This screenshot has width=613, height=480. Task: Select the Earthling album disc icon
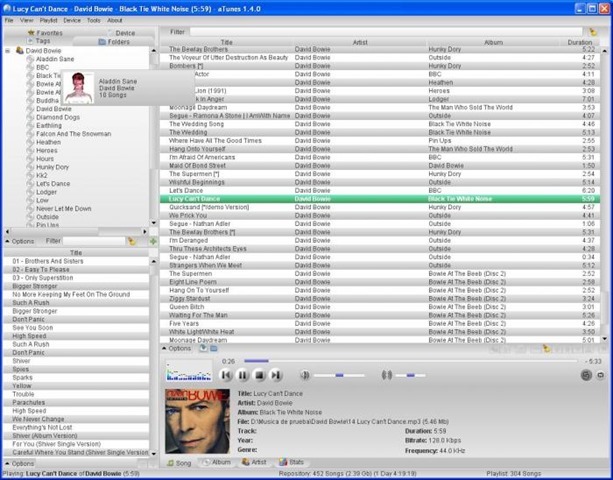[30, 125]
